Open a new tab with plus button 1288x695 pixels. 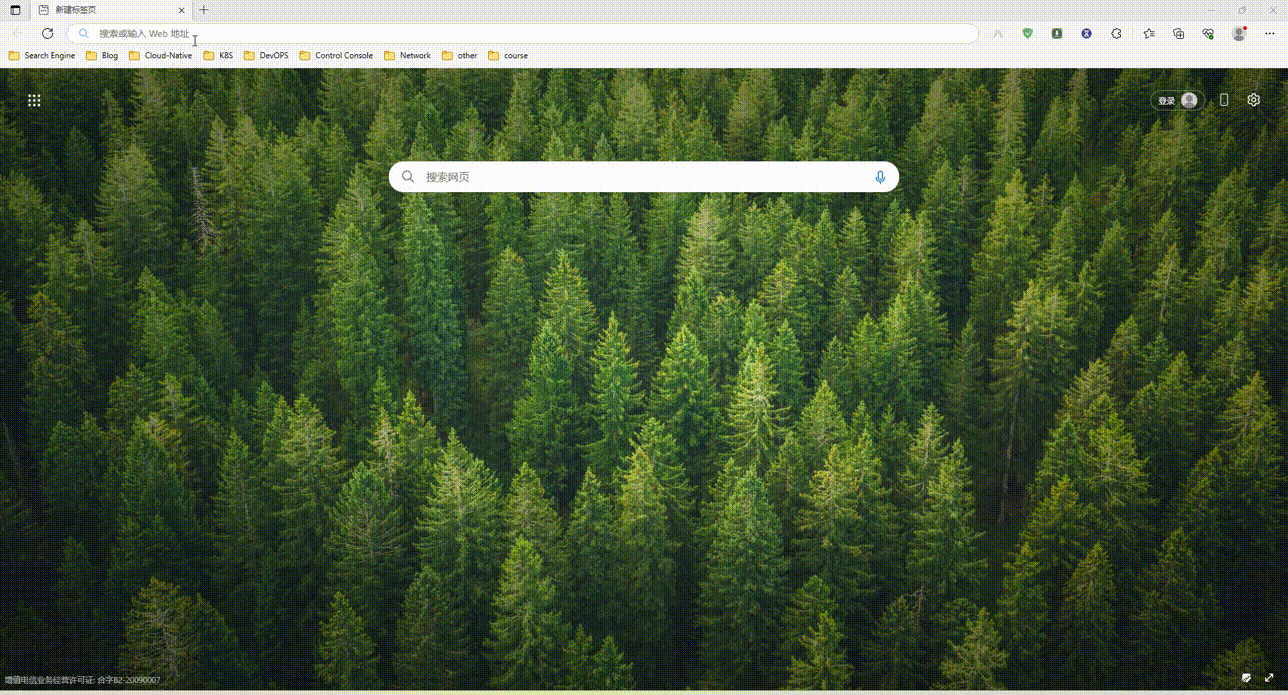coord(204,10)
